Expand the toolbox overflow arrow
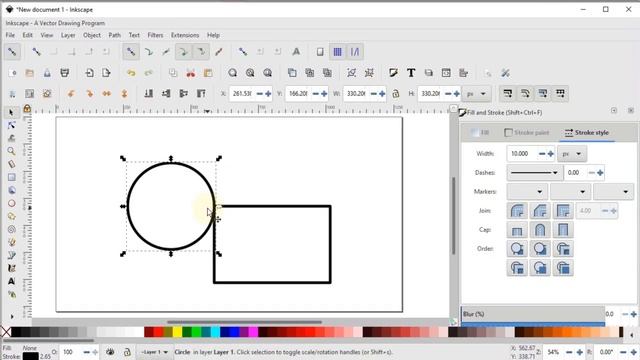This screenshot has height=360, width=640. pos(11,316)
